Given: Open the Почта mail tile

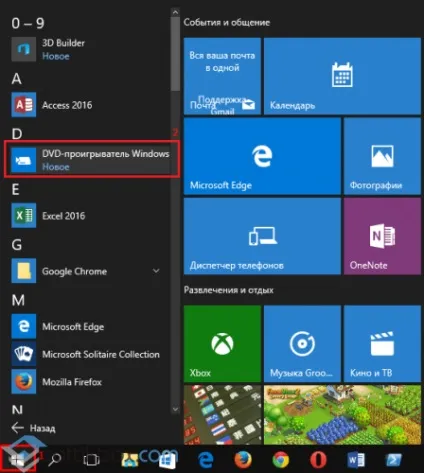Looking at the screenshot, I should (x=222, y=76).
